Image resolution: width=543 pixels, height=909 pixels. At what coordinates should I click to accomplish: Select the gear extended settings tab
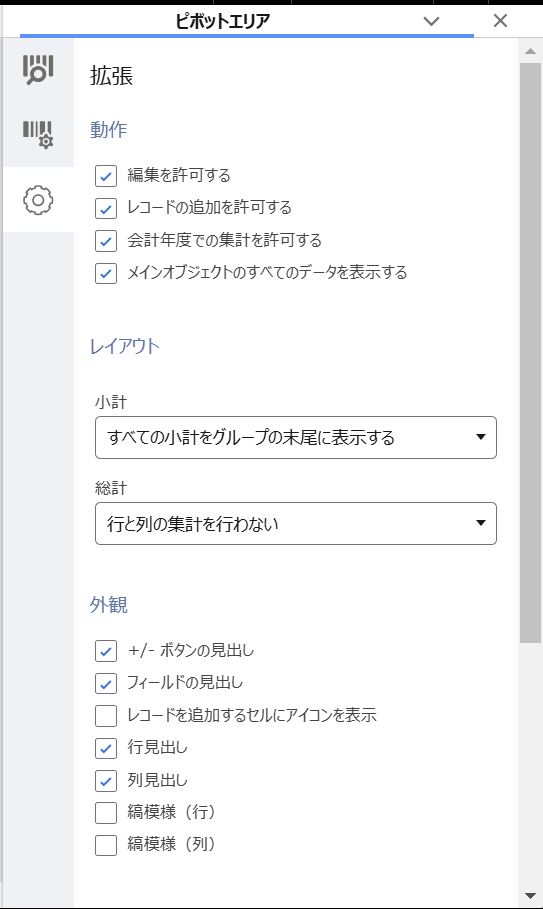38,200
